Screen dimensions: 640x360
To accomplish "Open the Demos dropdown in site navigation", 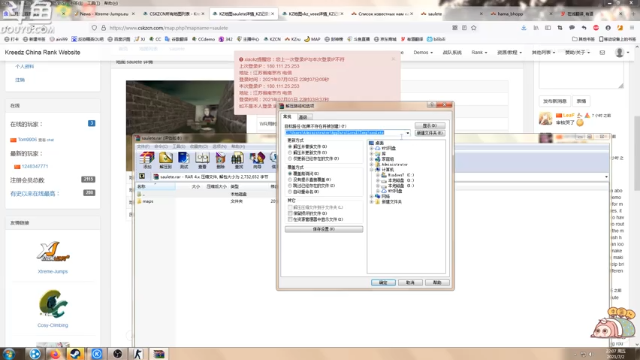I will [423, 52].
